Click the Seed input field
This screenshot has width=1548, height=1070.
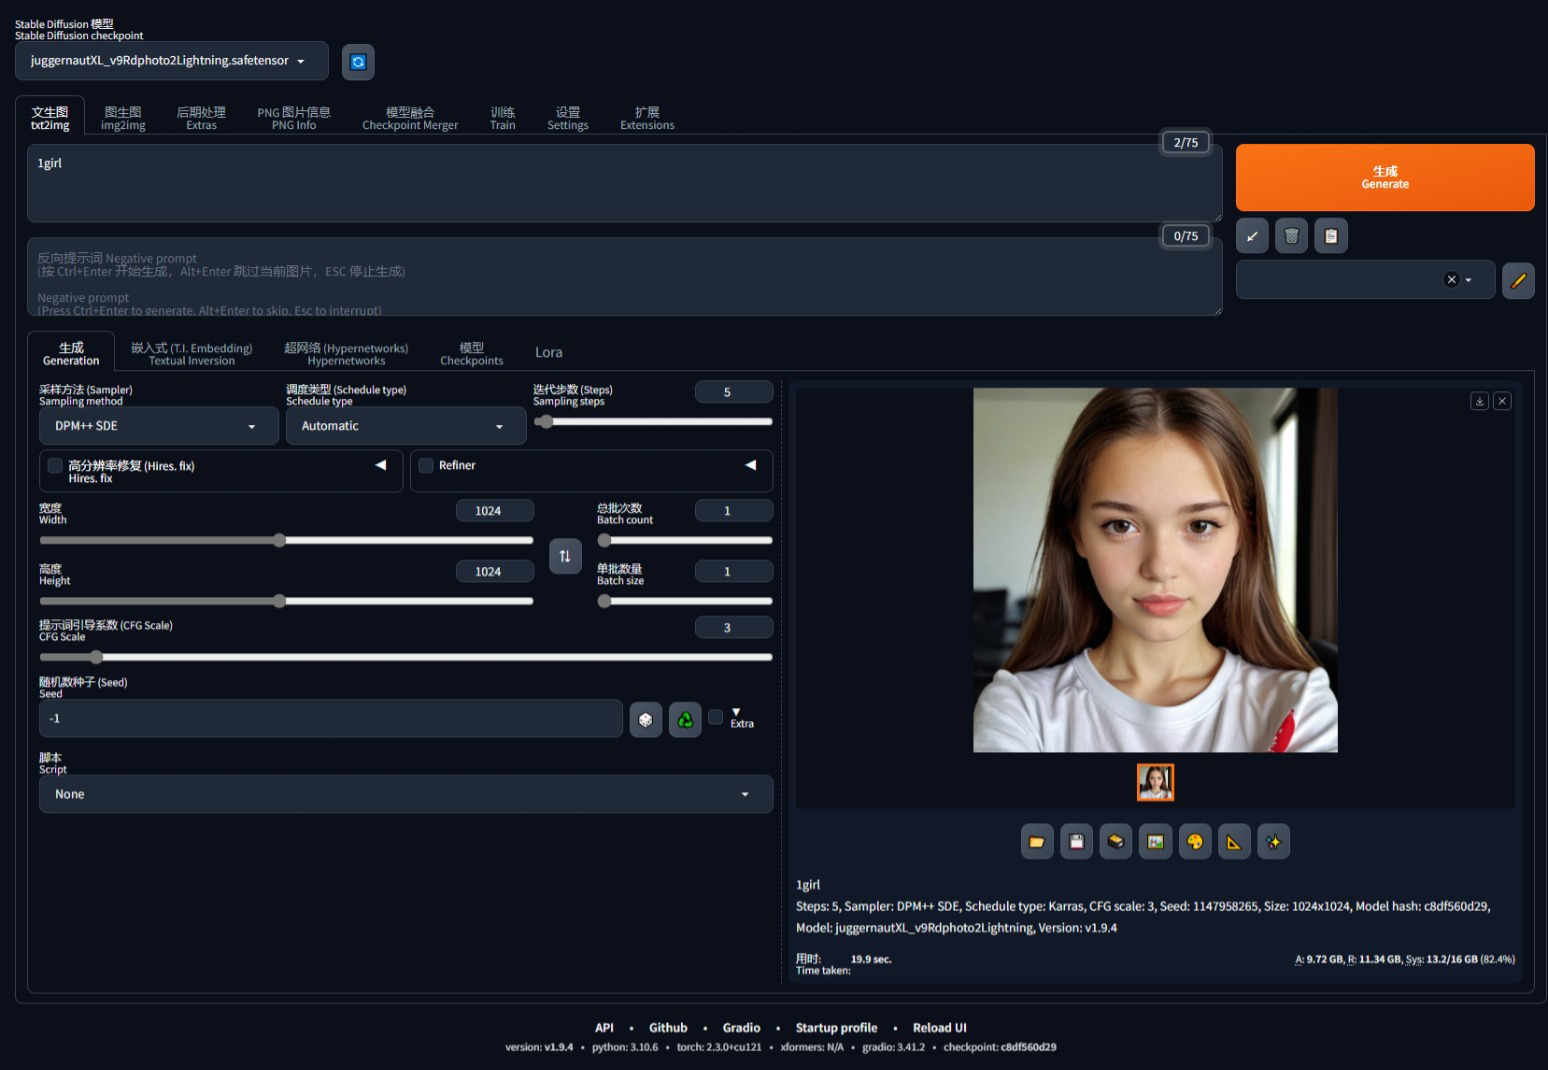331,719
